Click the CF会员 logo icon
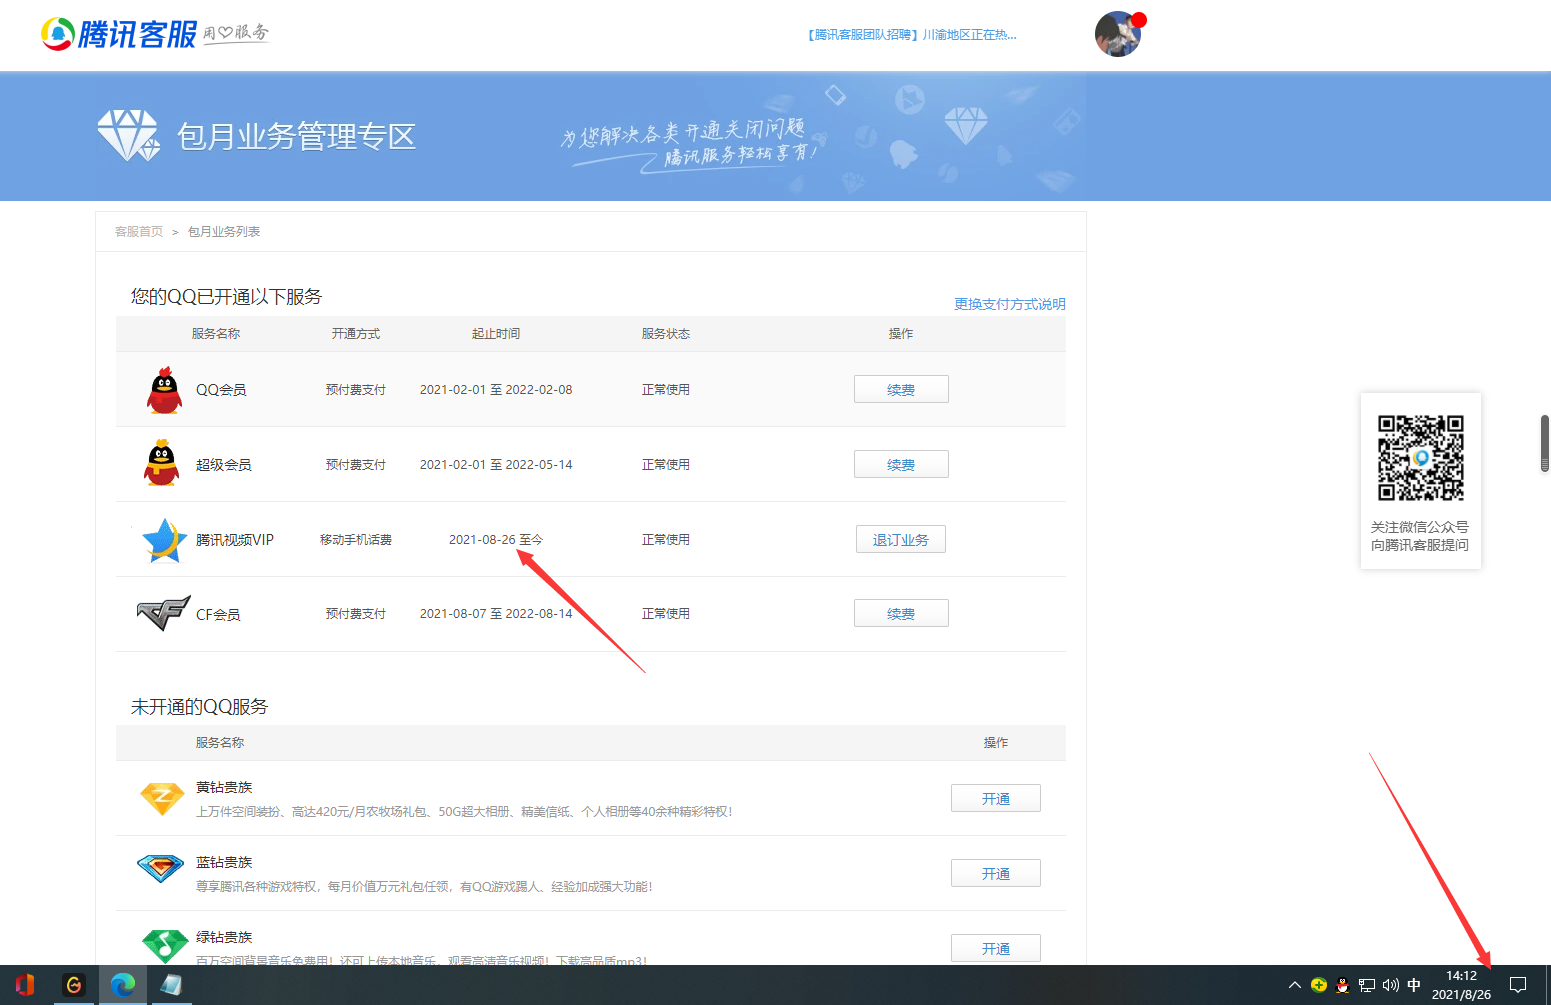1551x1005 pixels. click(x=163, y=614)
